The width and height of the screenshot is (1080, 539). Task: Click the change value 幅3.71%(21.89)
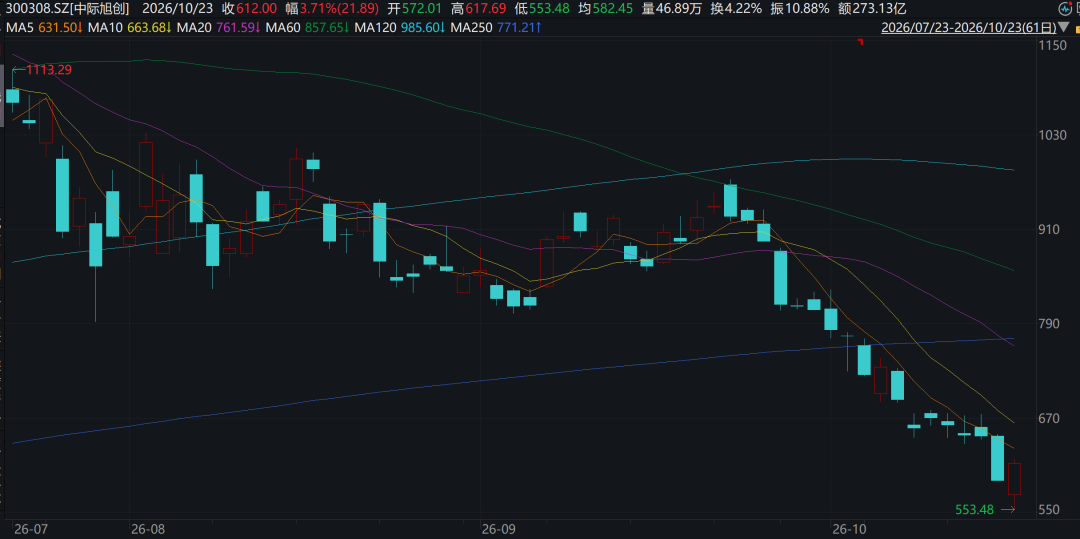(x=331, y=9)
